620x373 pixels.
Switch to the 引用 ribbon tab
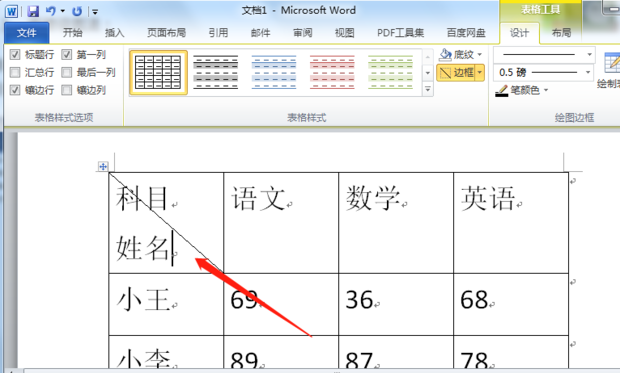[x=218, y=32]
